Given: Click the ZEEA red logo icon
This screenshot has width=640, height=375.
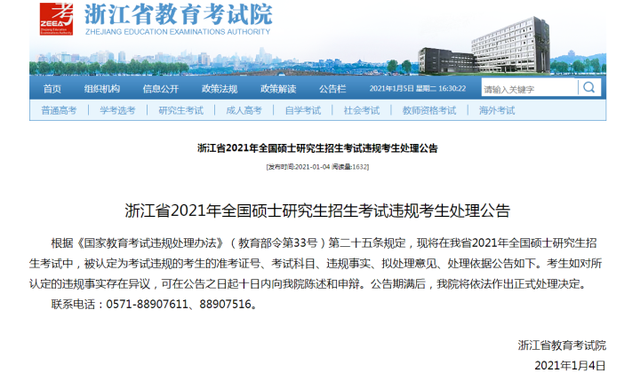Looking at the screenshot, I should [x=56, y=19].
